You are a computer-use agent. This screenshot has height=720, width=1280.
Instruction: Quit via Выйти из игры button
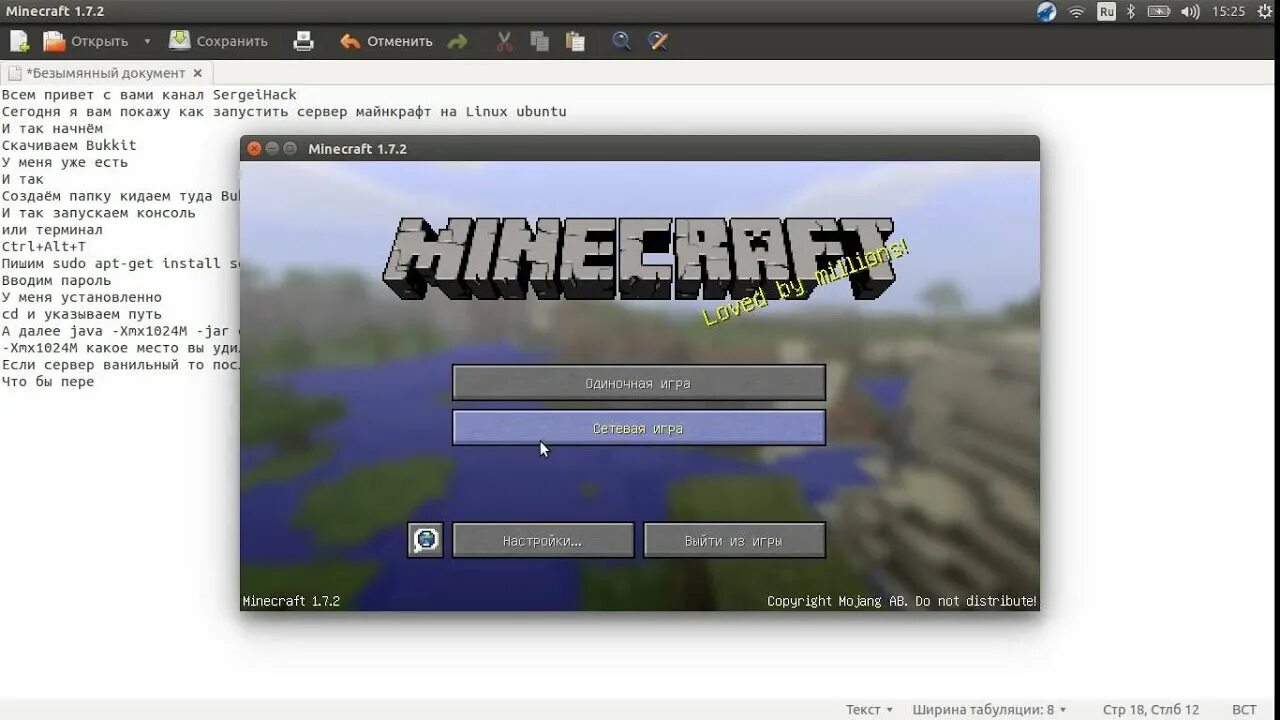click(x=734, y=541)
